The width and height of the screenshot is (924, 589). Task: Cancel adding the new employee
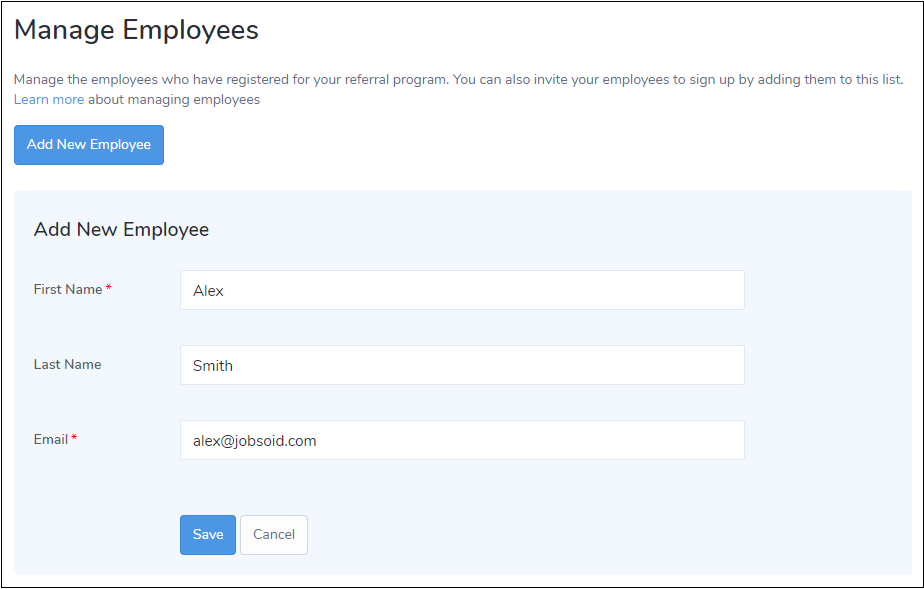(x=274, y=534)
